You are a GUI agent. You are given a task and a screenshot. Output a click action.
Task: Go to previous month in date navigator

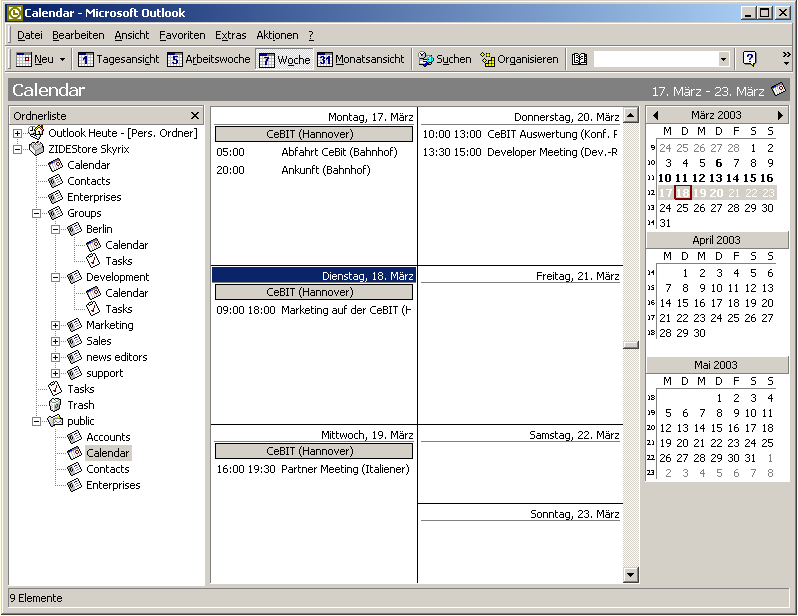(x=656, y=115)
